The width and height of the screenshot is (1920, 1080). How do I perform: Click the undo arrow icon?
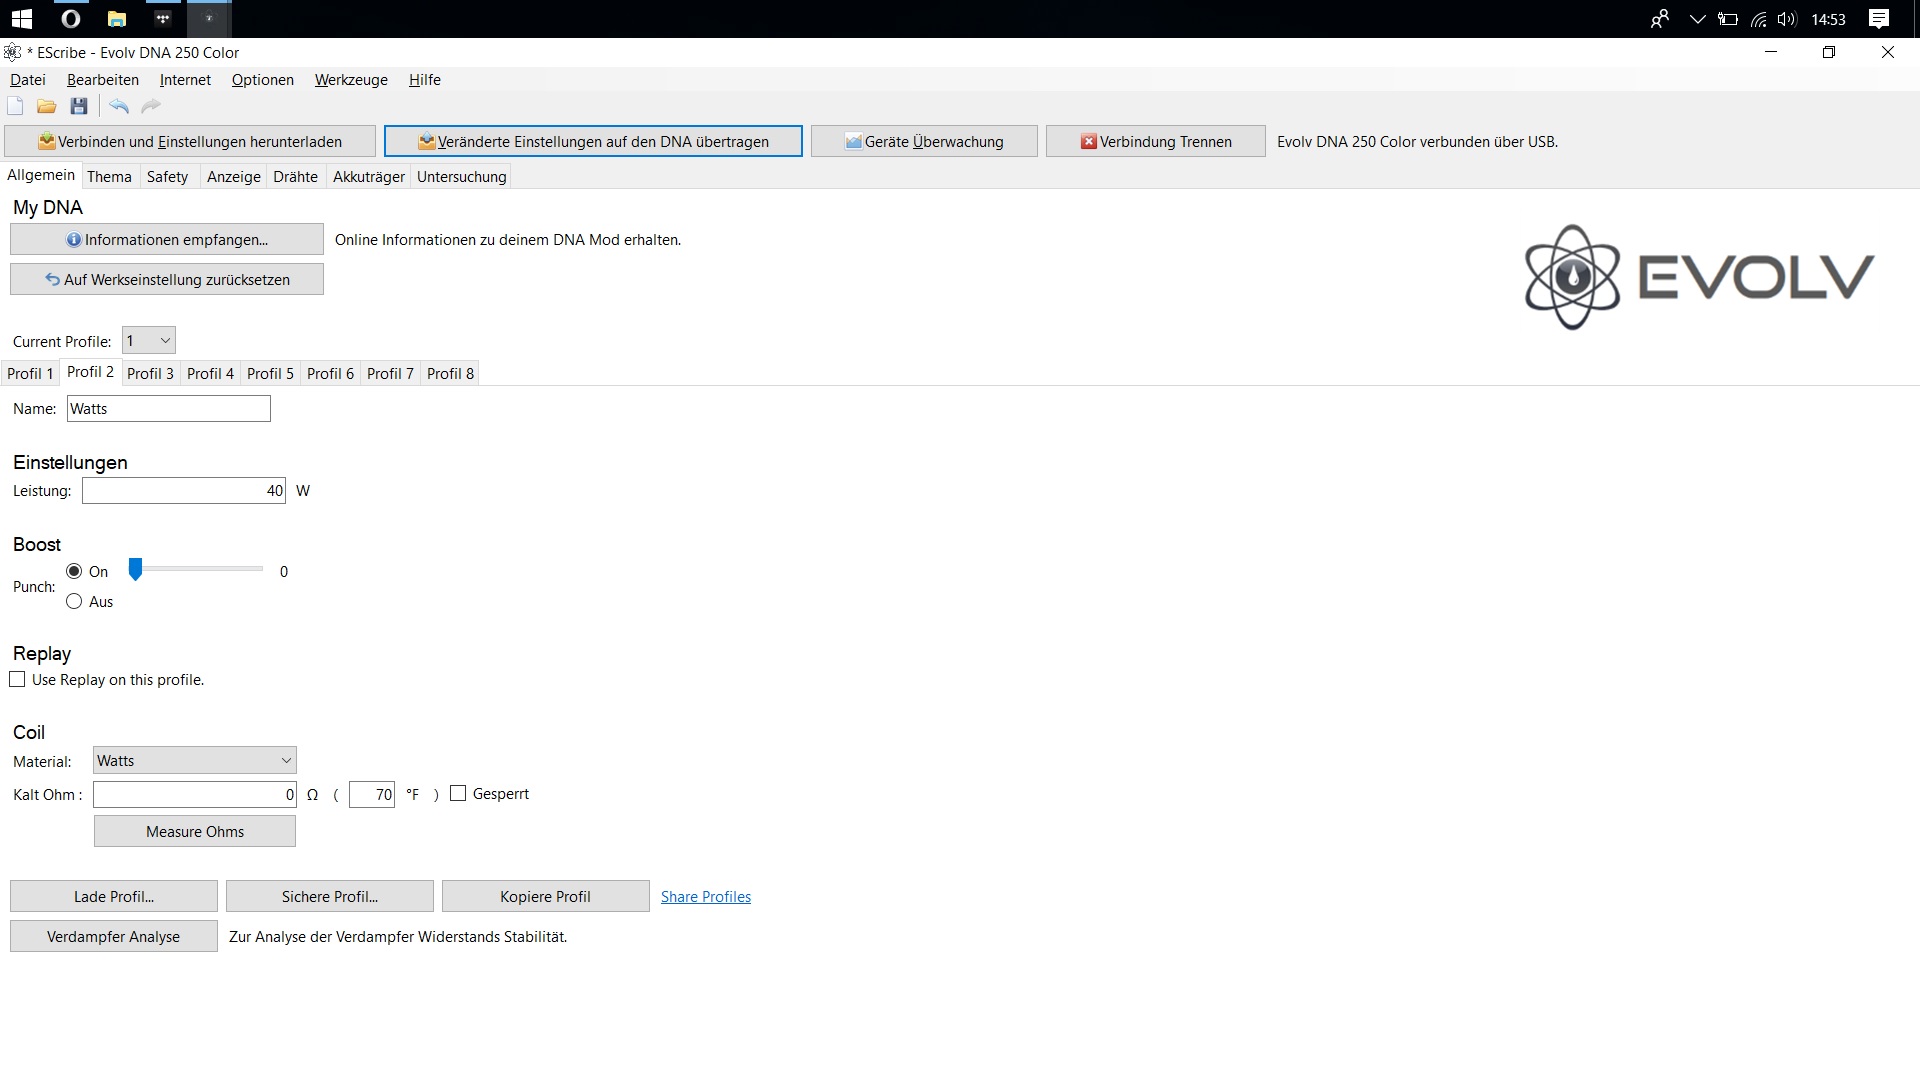click(x=119, y=106)
